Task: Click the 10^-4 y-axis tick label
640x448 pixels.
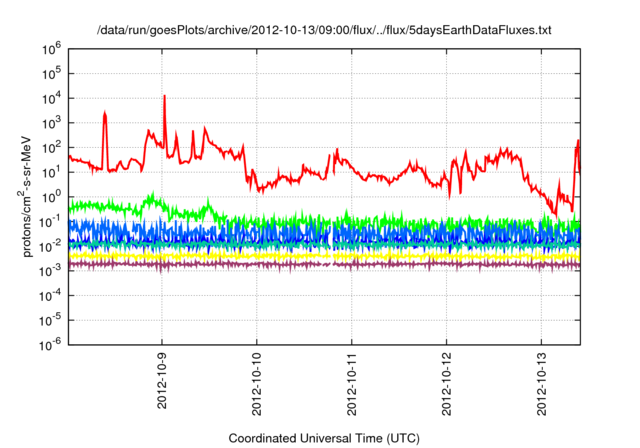Action: click(x=50, y=296)
